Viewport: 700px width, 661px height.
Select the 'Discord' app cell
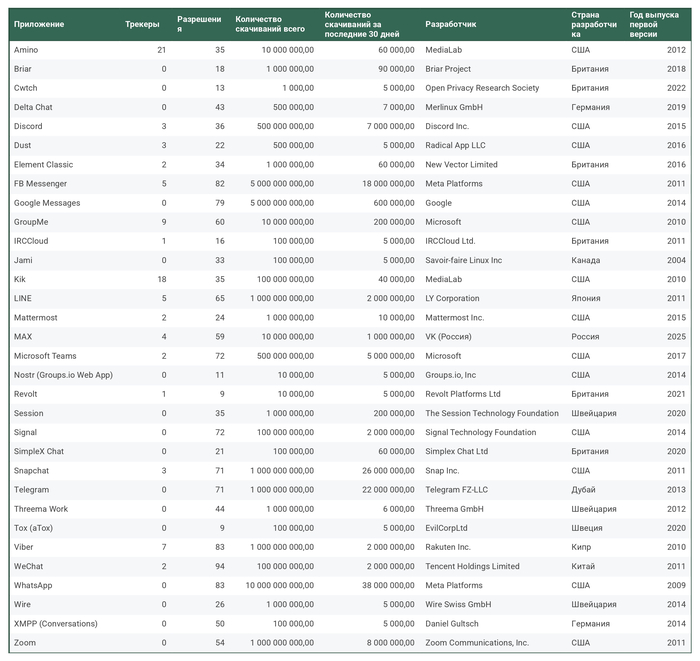click(28, 126)
